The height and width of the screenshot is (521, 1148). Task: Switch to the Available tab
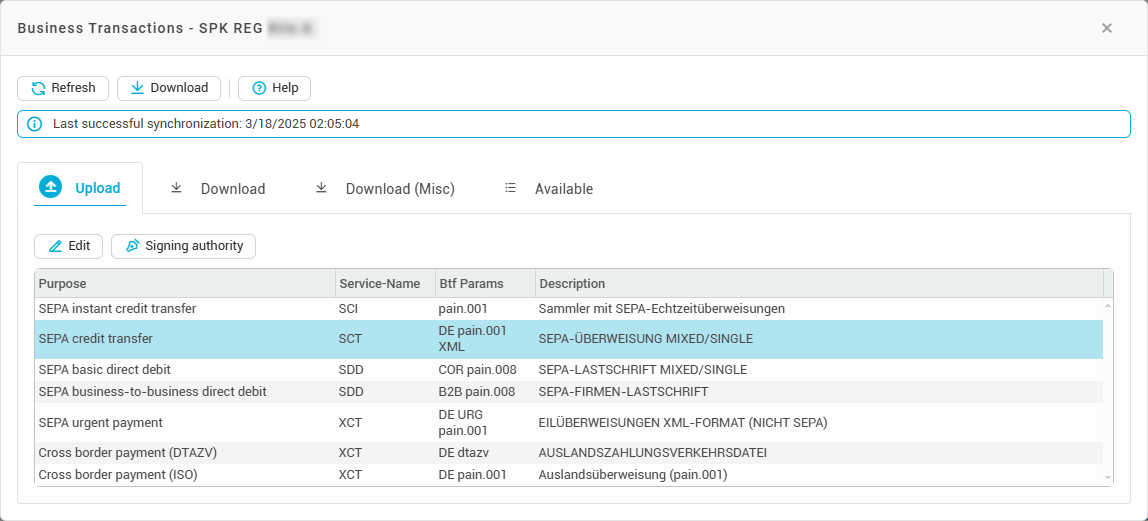548,189
